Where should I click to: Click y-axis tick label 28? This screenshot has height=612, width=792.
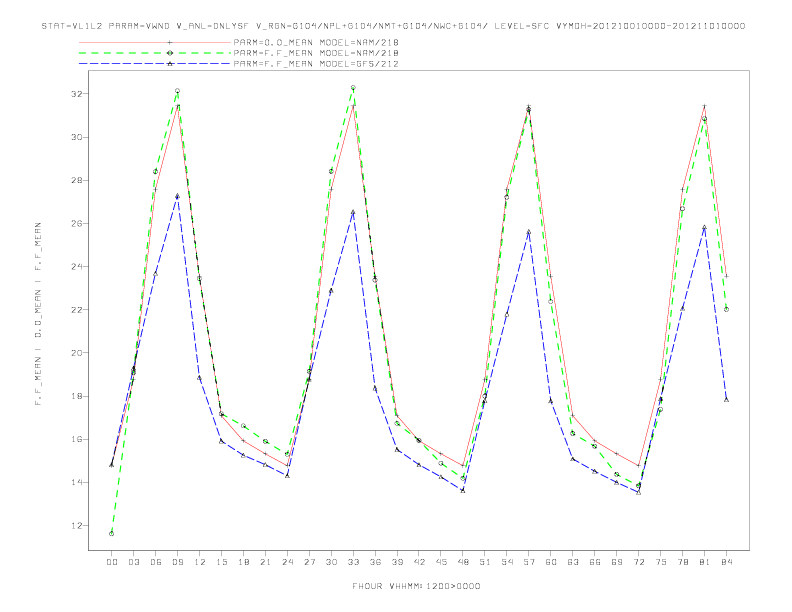click(77, 180)
